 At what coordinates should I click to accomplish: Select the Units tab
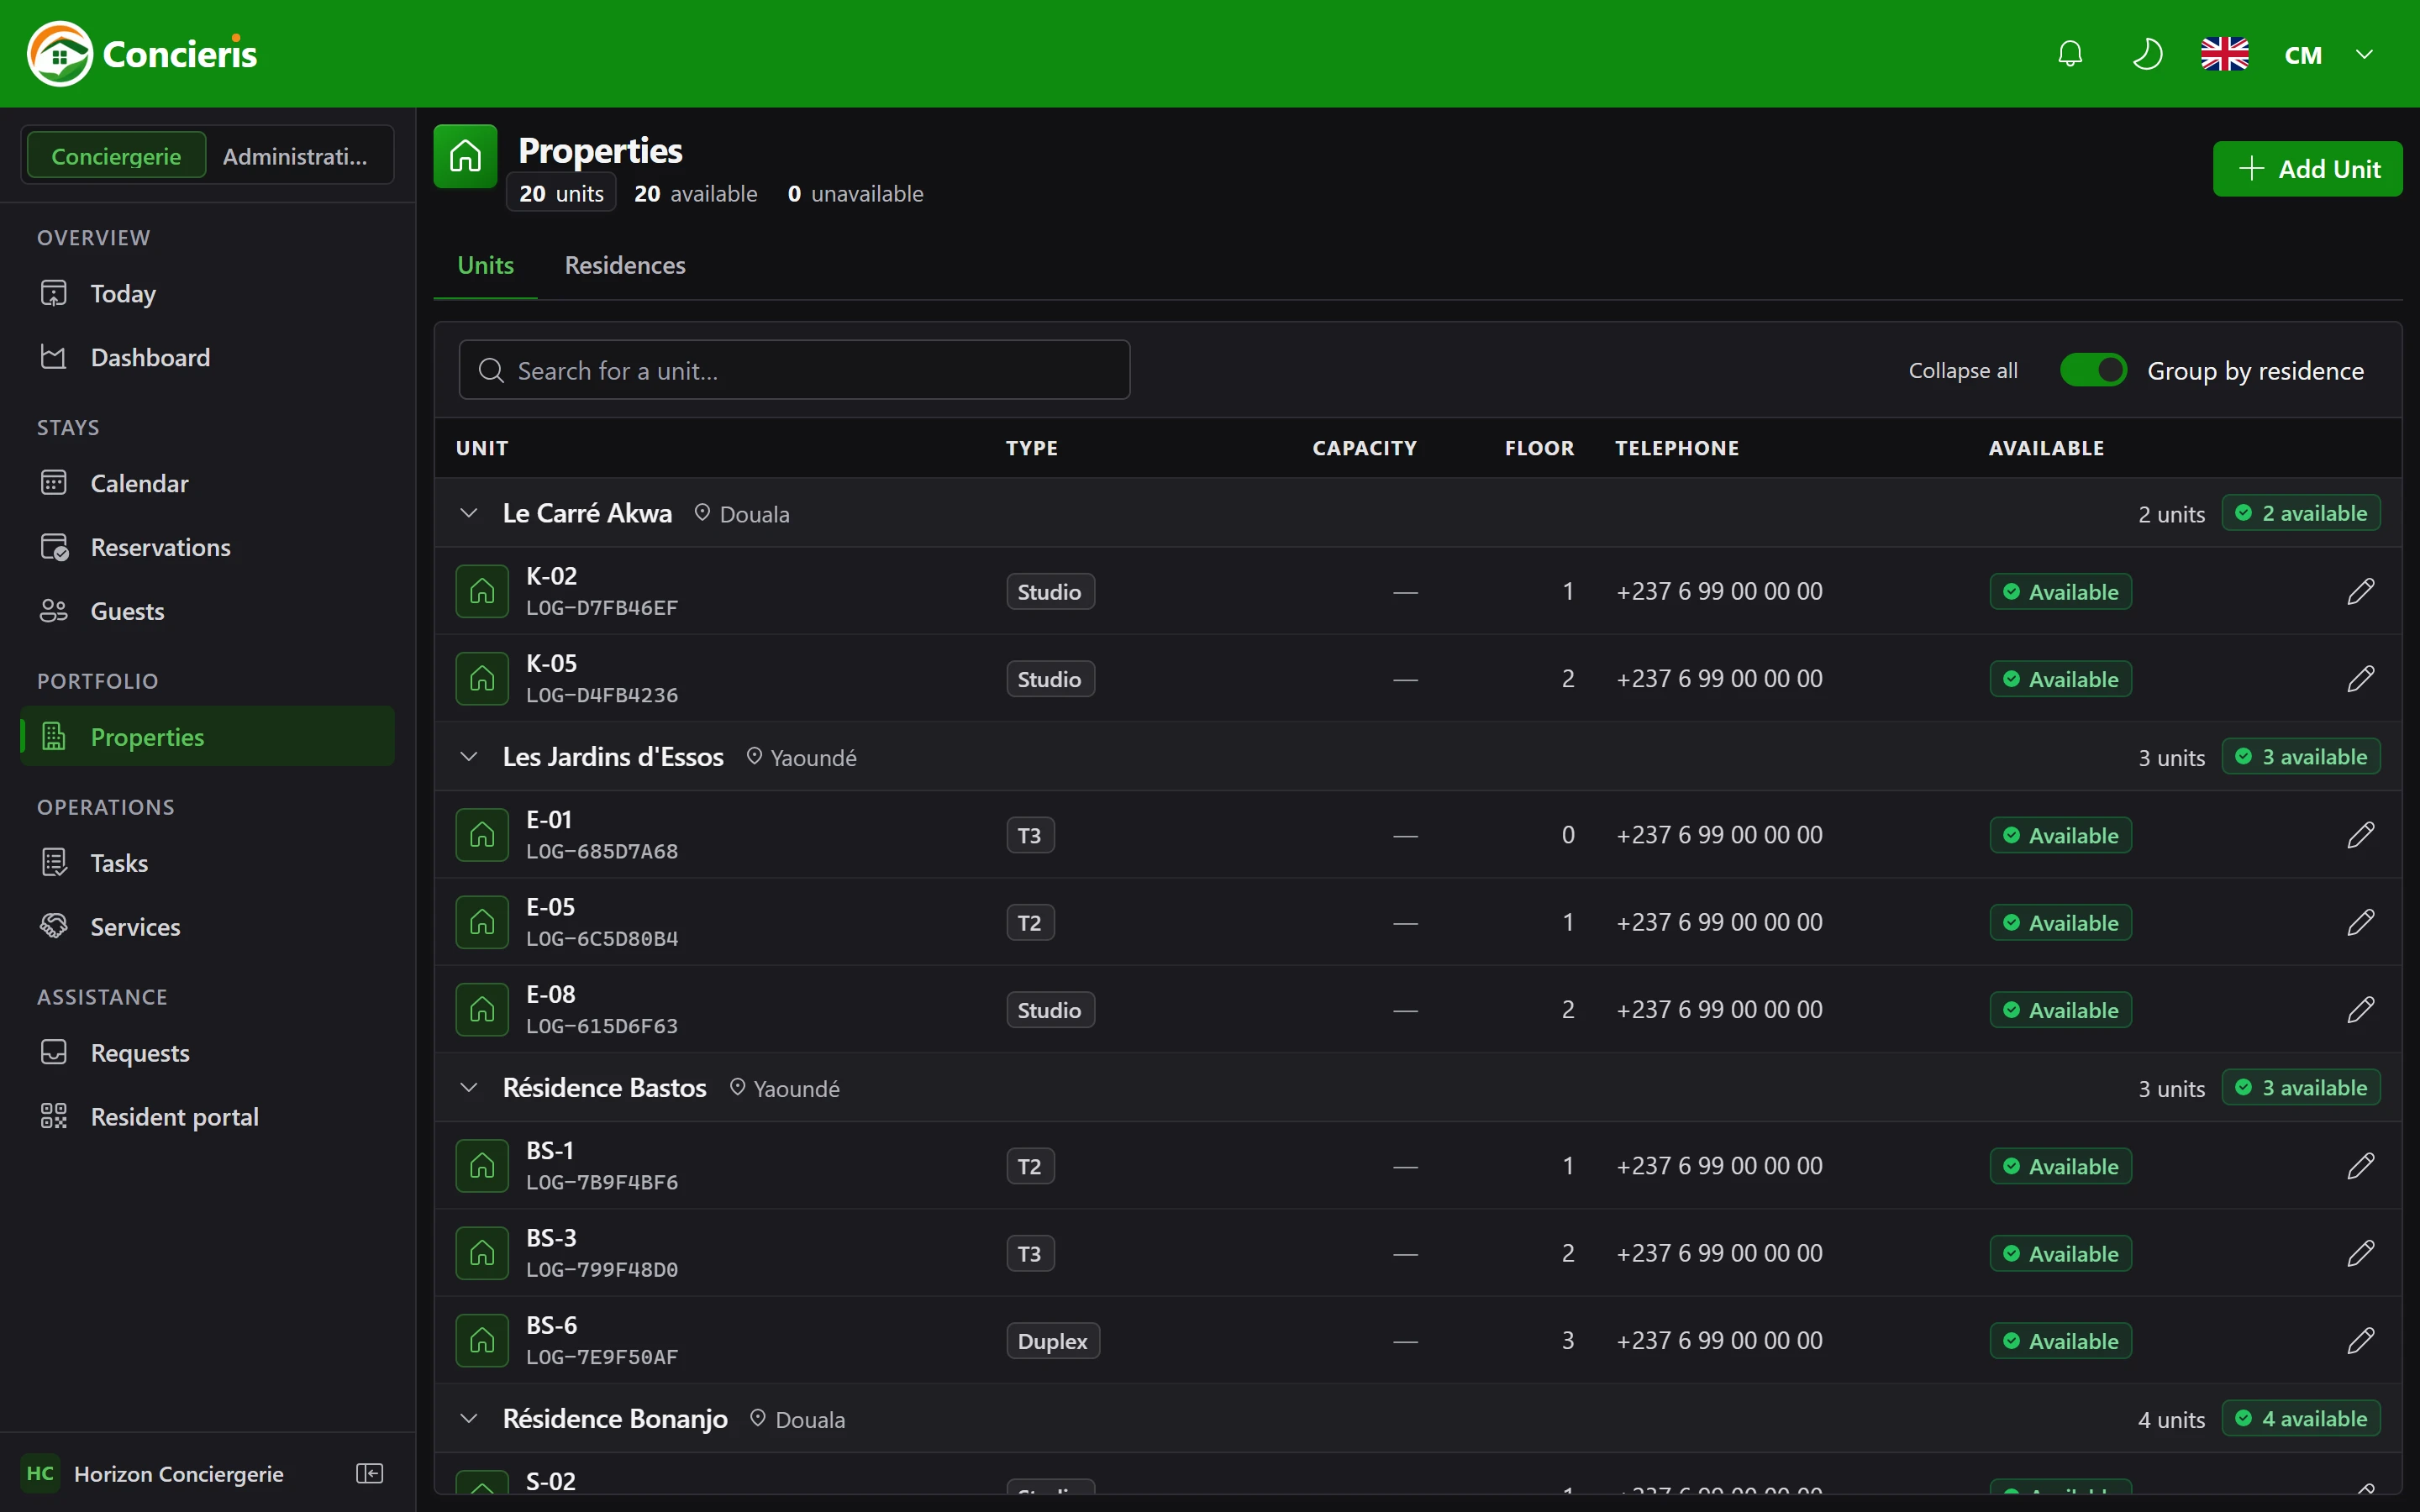pos(485,265)
